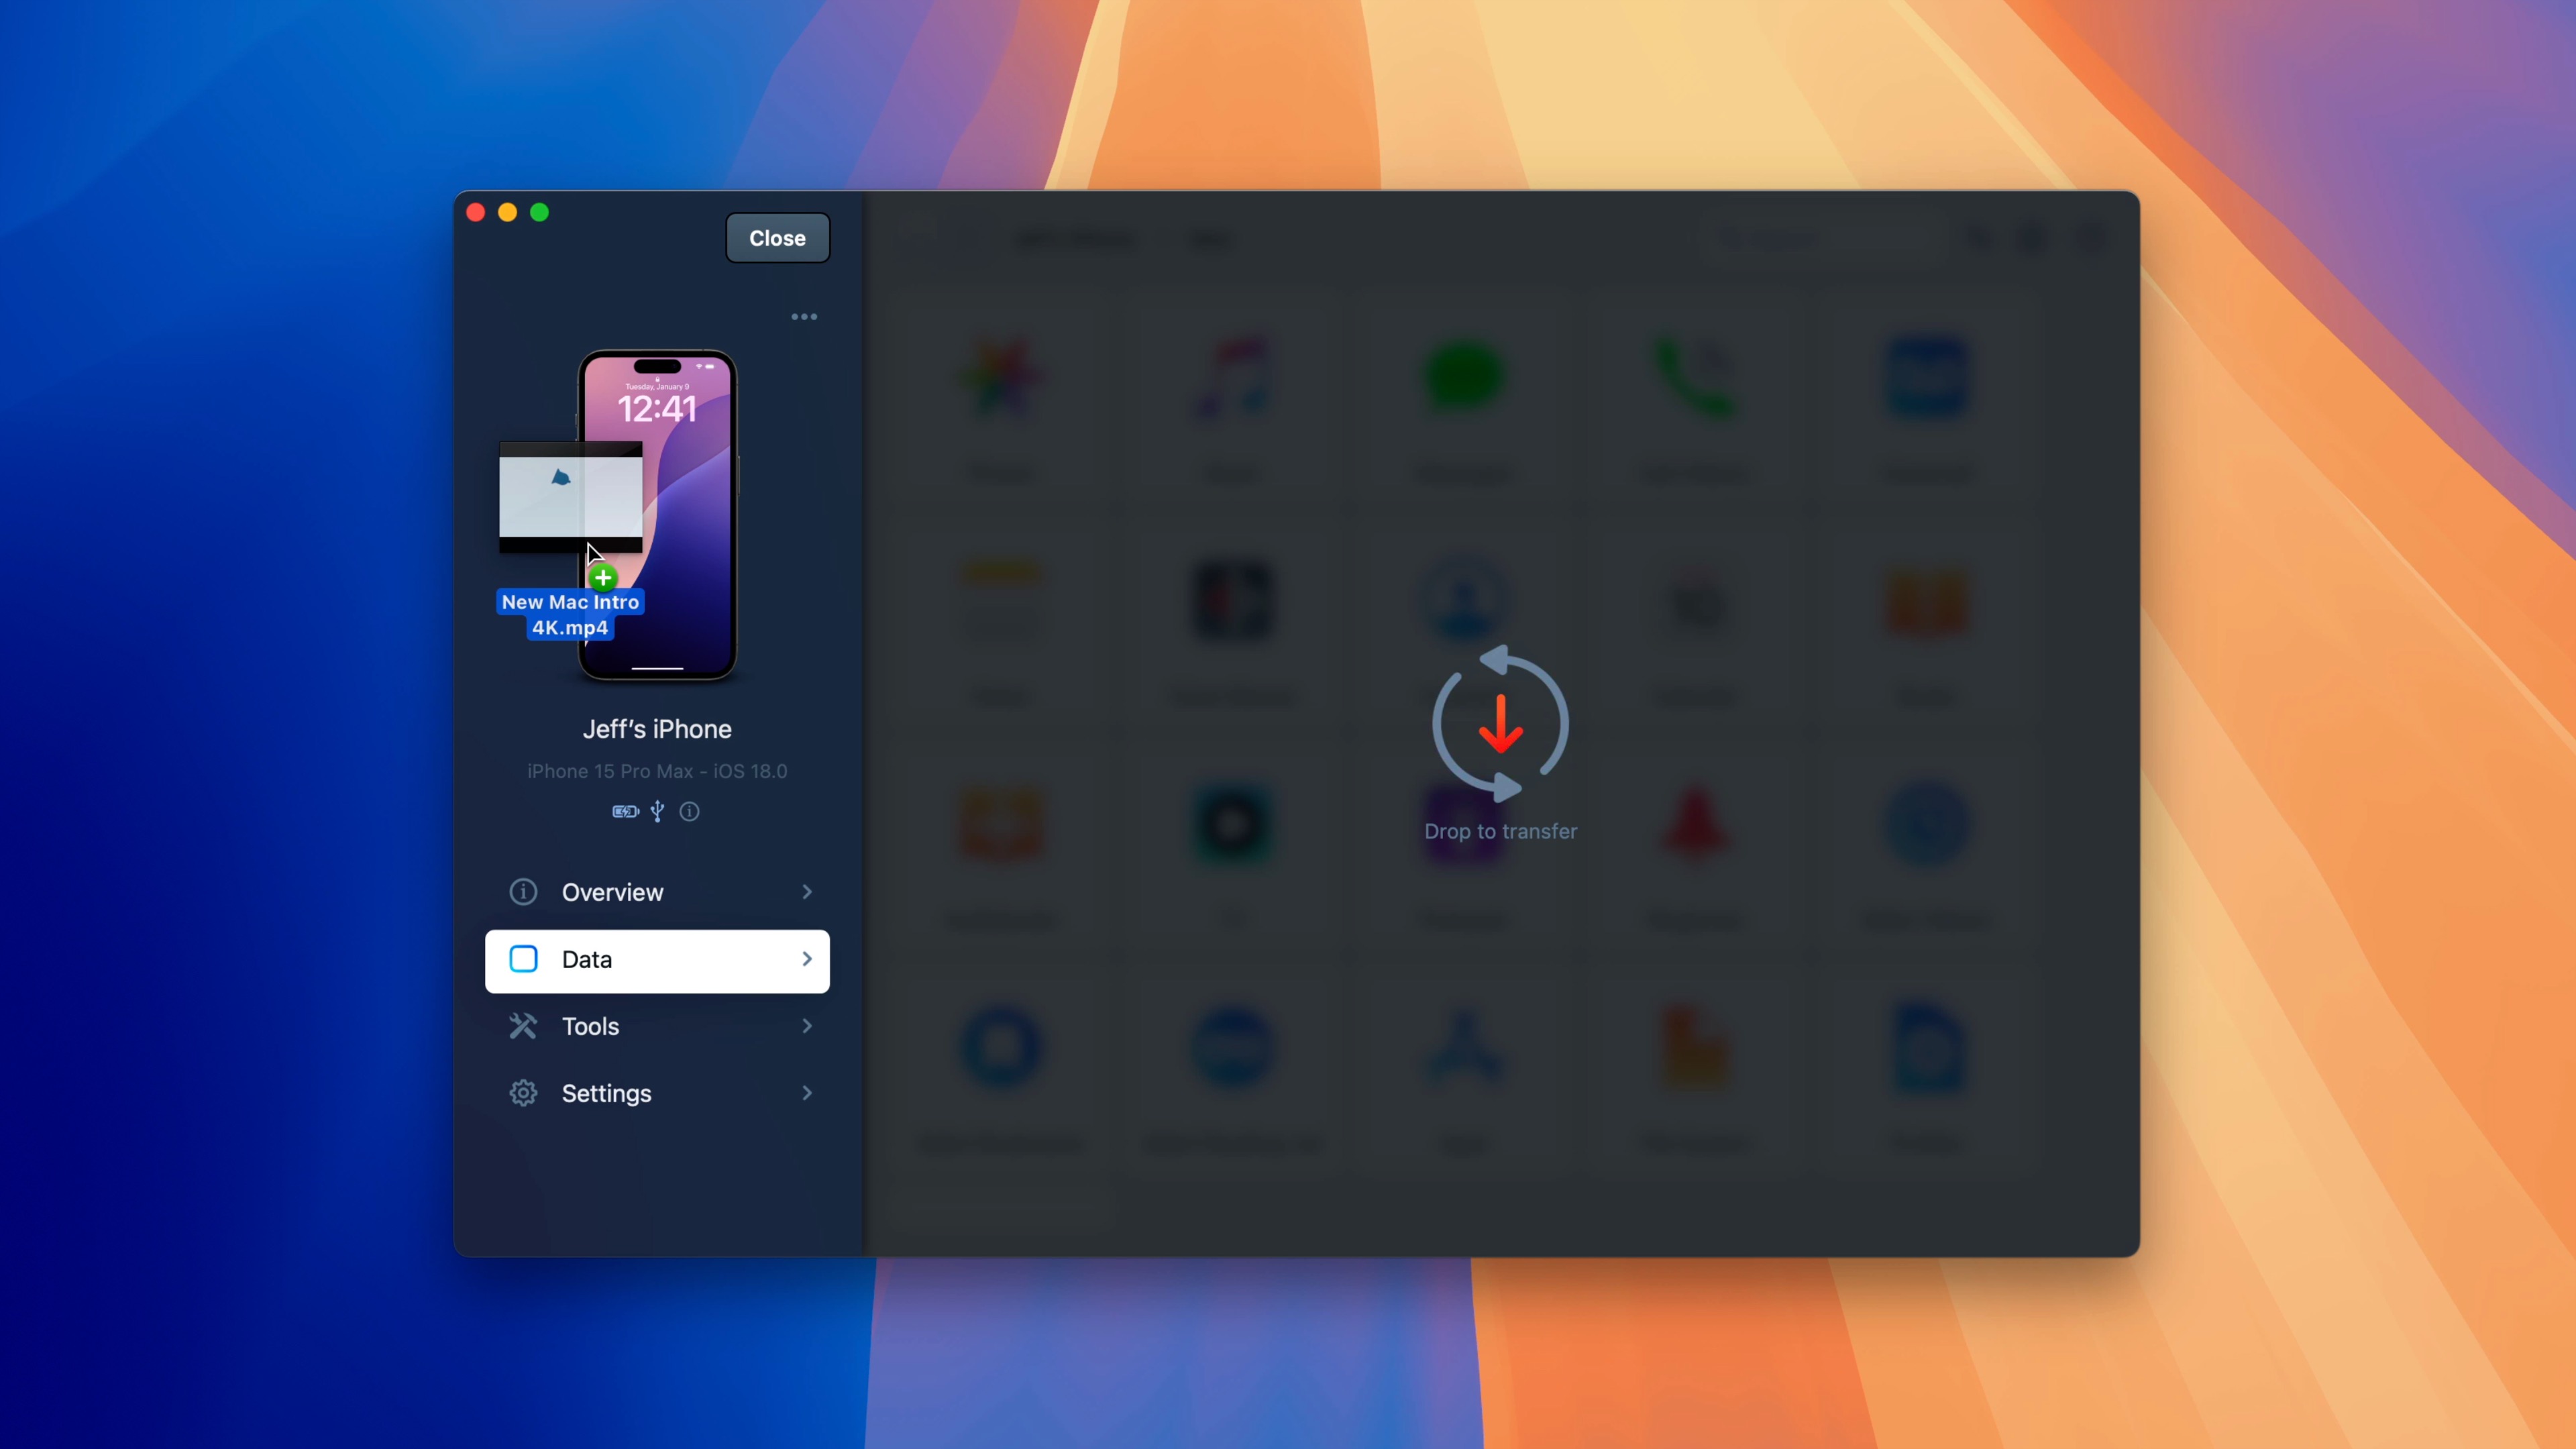Open the three-dot more options menu
Viewport: 2576px width, 1449px height.
pos(804,317)
